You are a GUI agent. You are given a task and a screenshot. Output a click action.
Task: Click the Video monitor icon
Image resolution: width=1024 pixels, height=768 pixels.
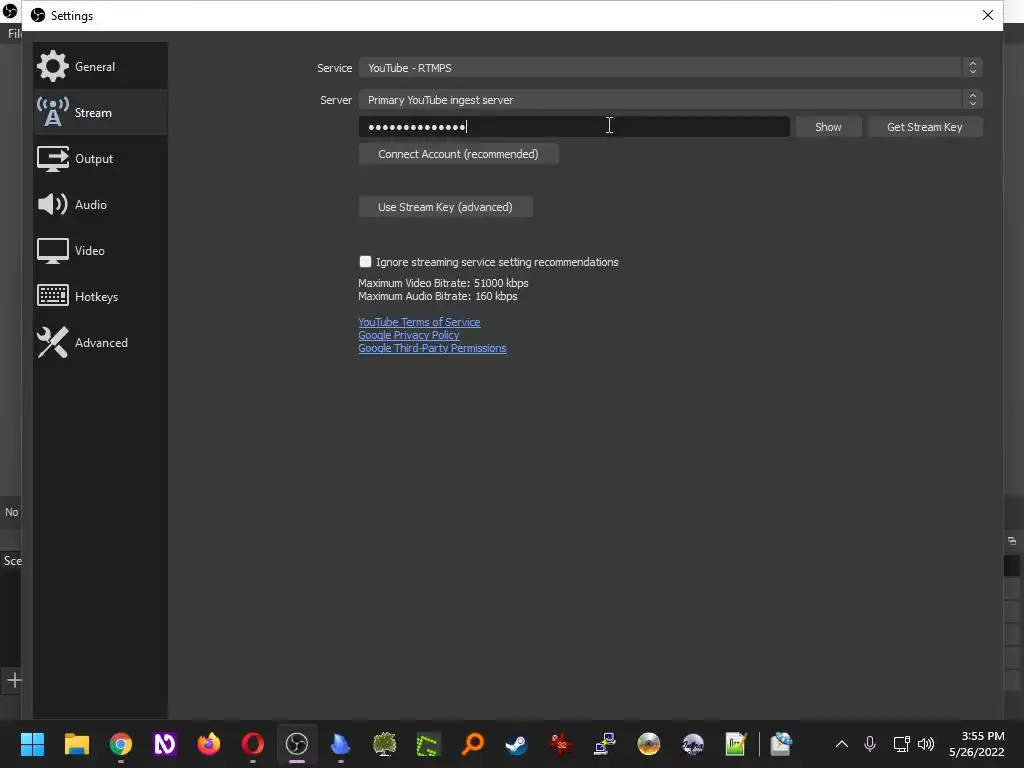click(x=52, y=251)
